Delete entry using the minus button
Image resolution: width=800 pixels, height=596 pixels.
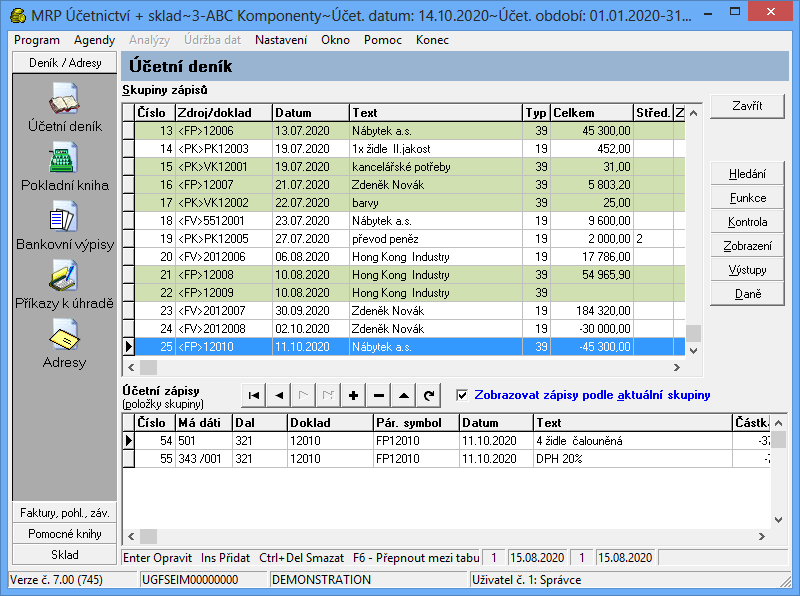[x=378, y=396]
